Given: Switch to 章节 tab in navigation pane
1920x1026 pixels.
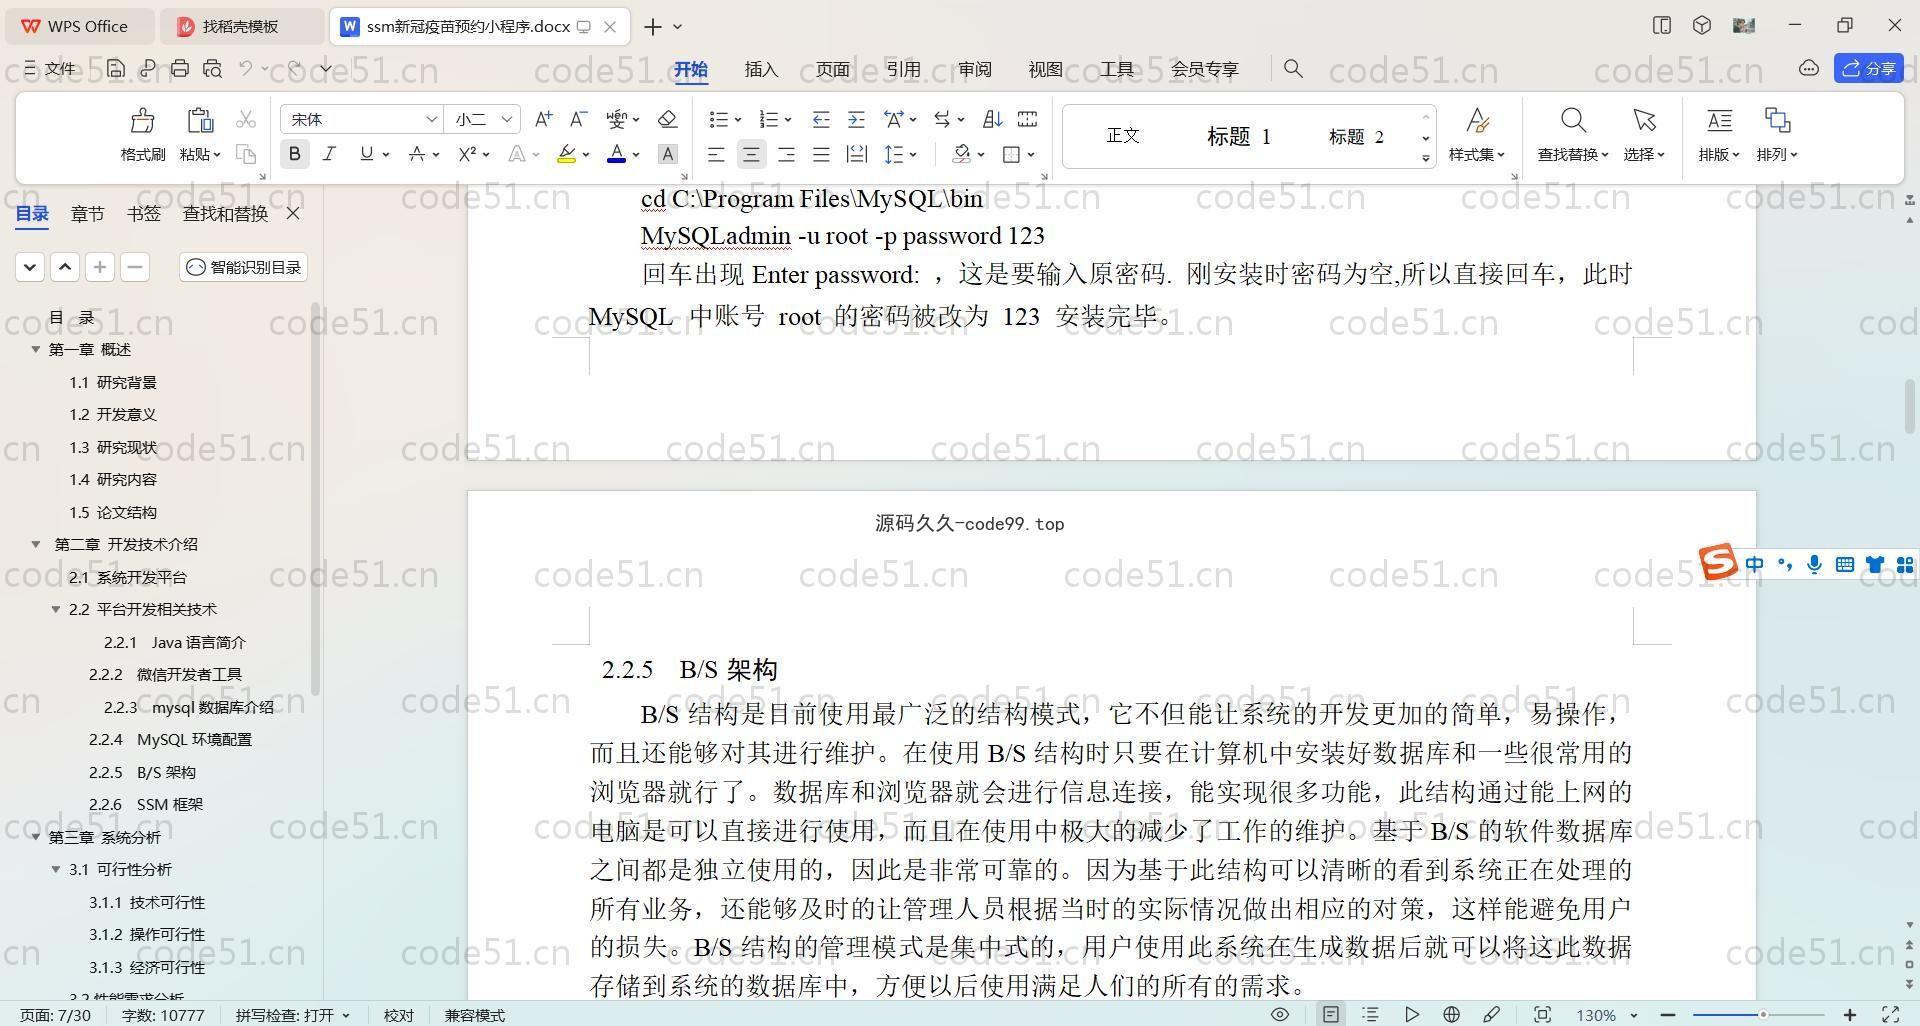Looking at the screenshot, I should (87, 213).
